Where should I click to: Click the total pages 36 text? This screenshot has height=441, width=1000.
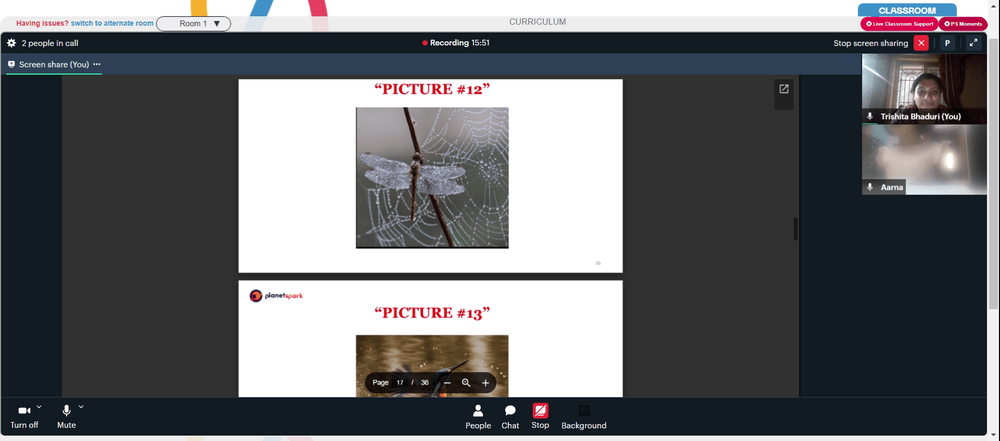click(425, 383)
